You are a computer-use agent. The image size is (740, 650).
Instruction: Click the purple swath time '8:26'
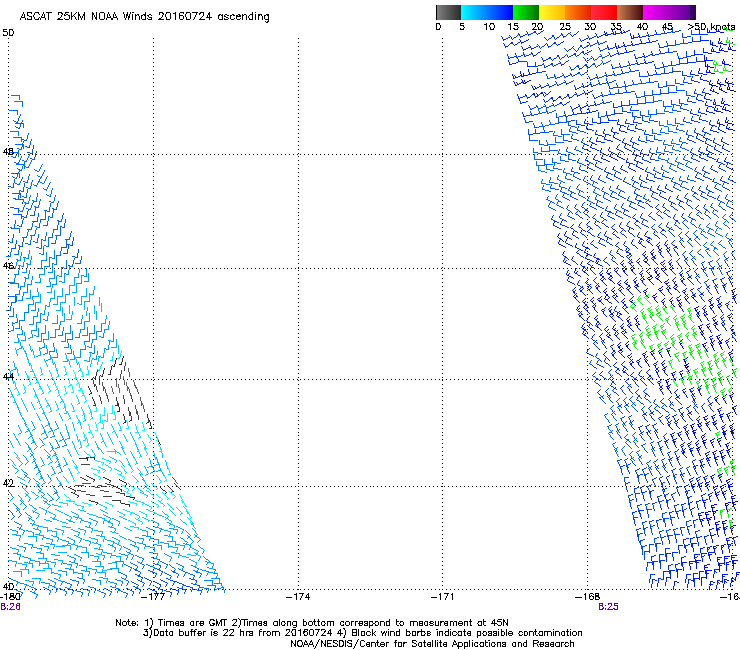coord(10,607)
